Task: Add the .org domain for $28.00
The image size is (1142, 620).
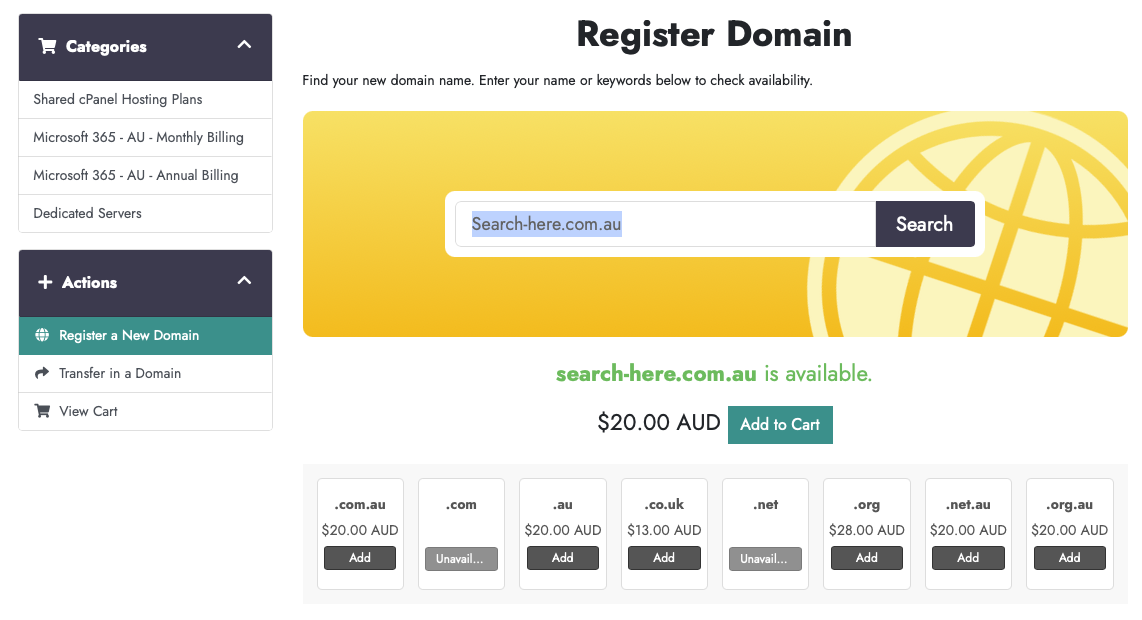Action: click(x=867, y=558)
